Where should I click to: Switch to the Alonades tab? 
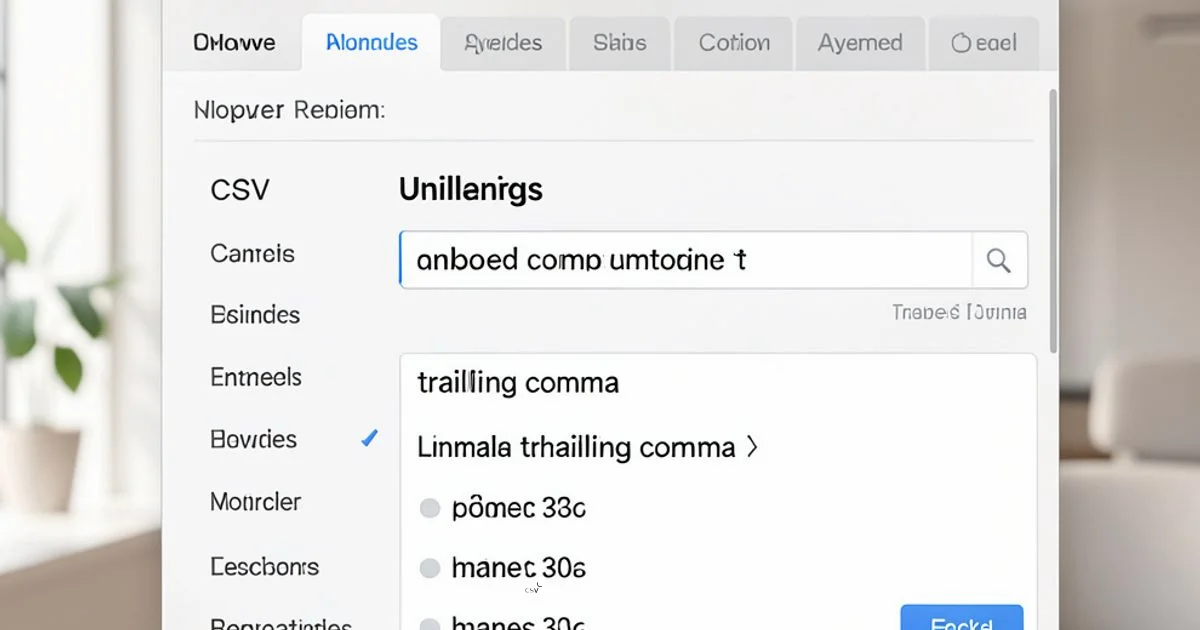coord(371,43)
